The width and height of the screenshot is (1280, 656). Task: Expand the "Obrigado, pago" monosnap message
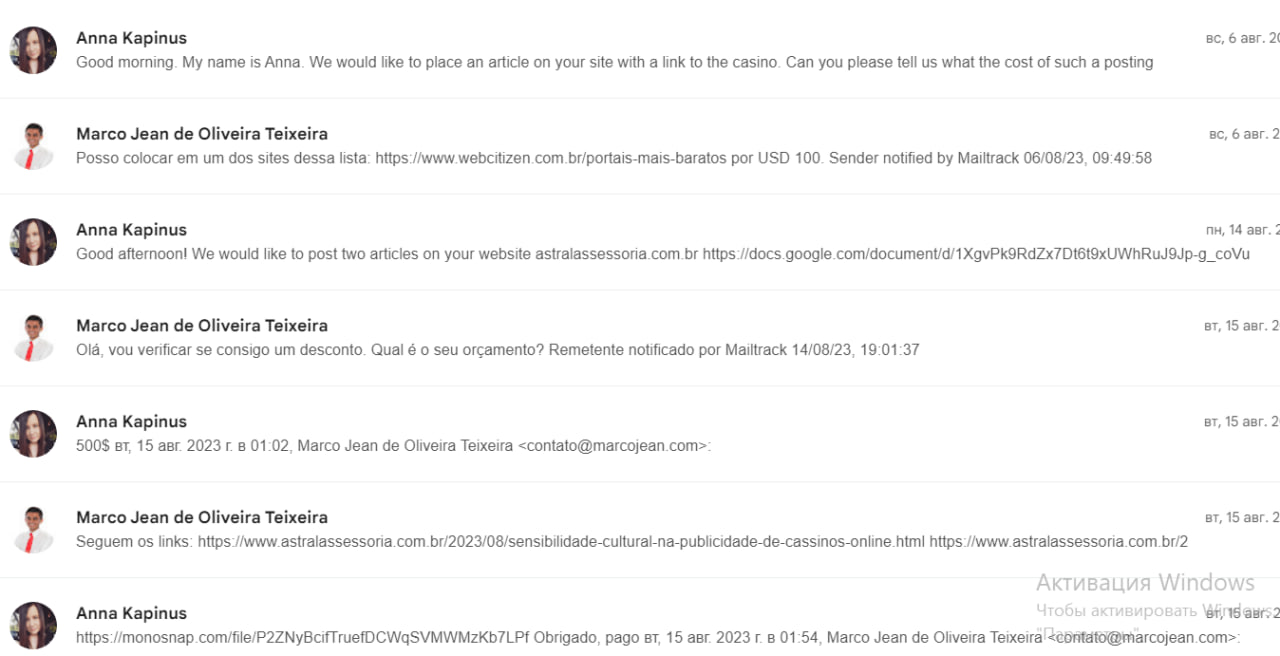658,638
